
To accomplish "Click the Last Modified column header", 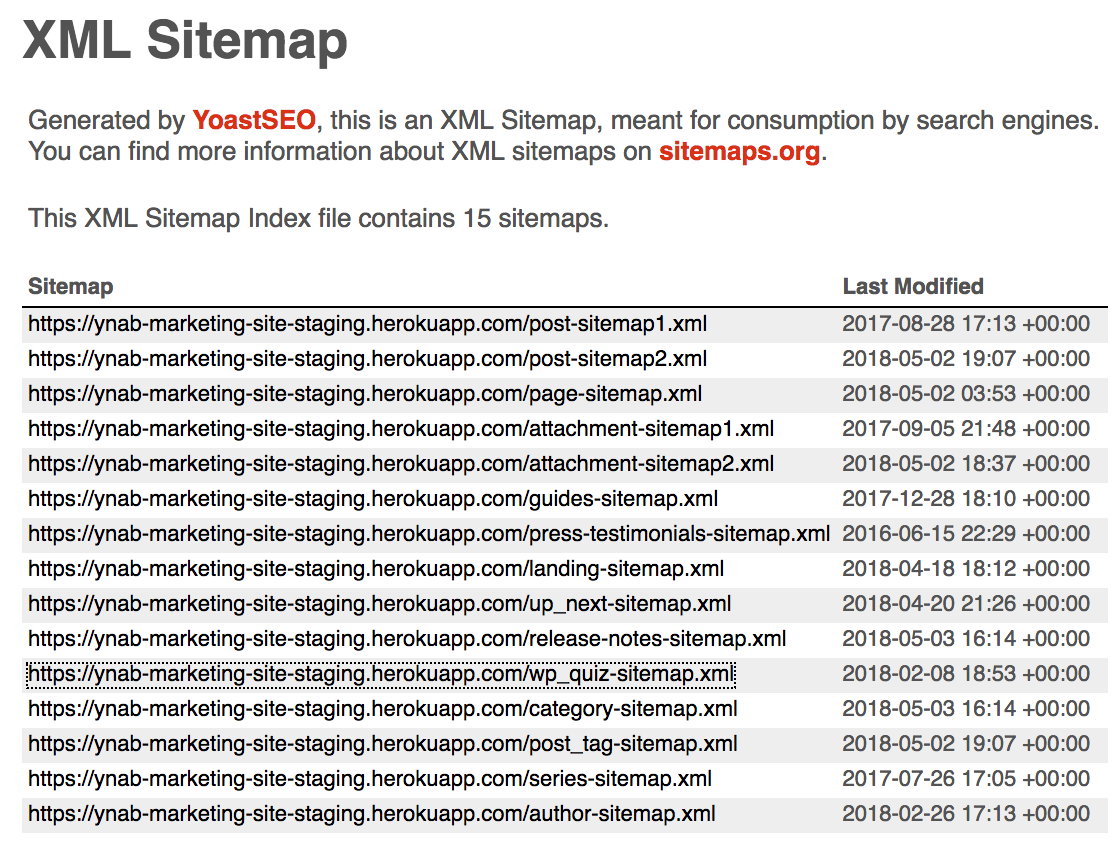I will point(913,287).
